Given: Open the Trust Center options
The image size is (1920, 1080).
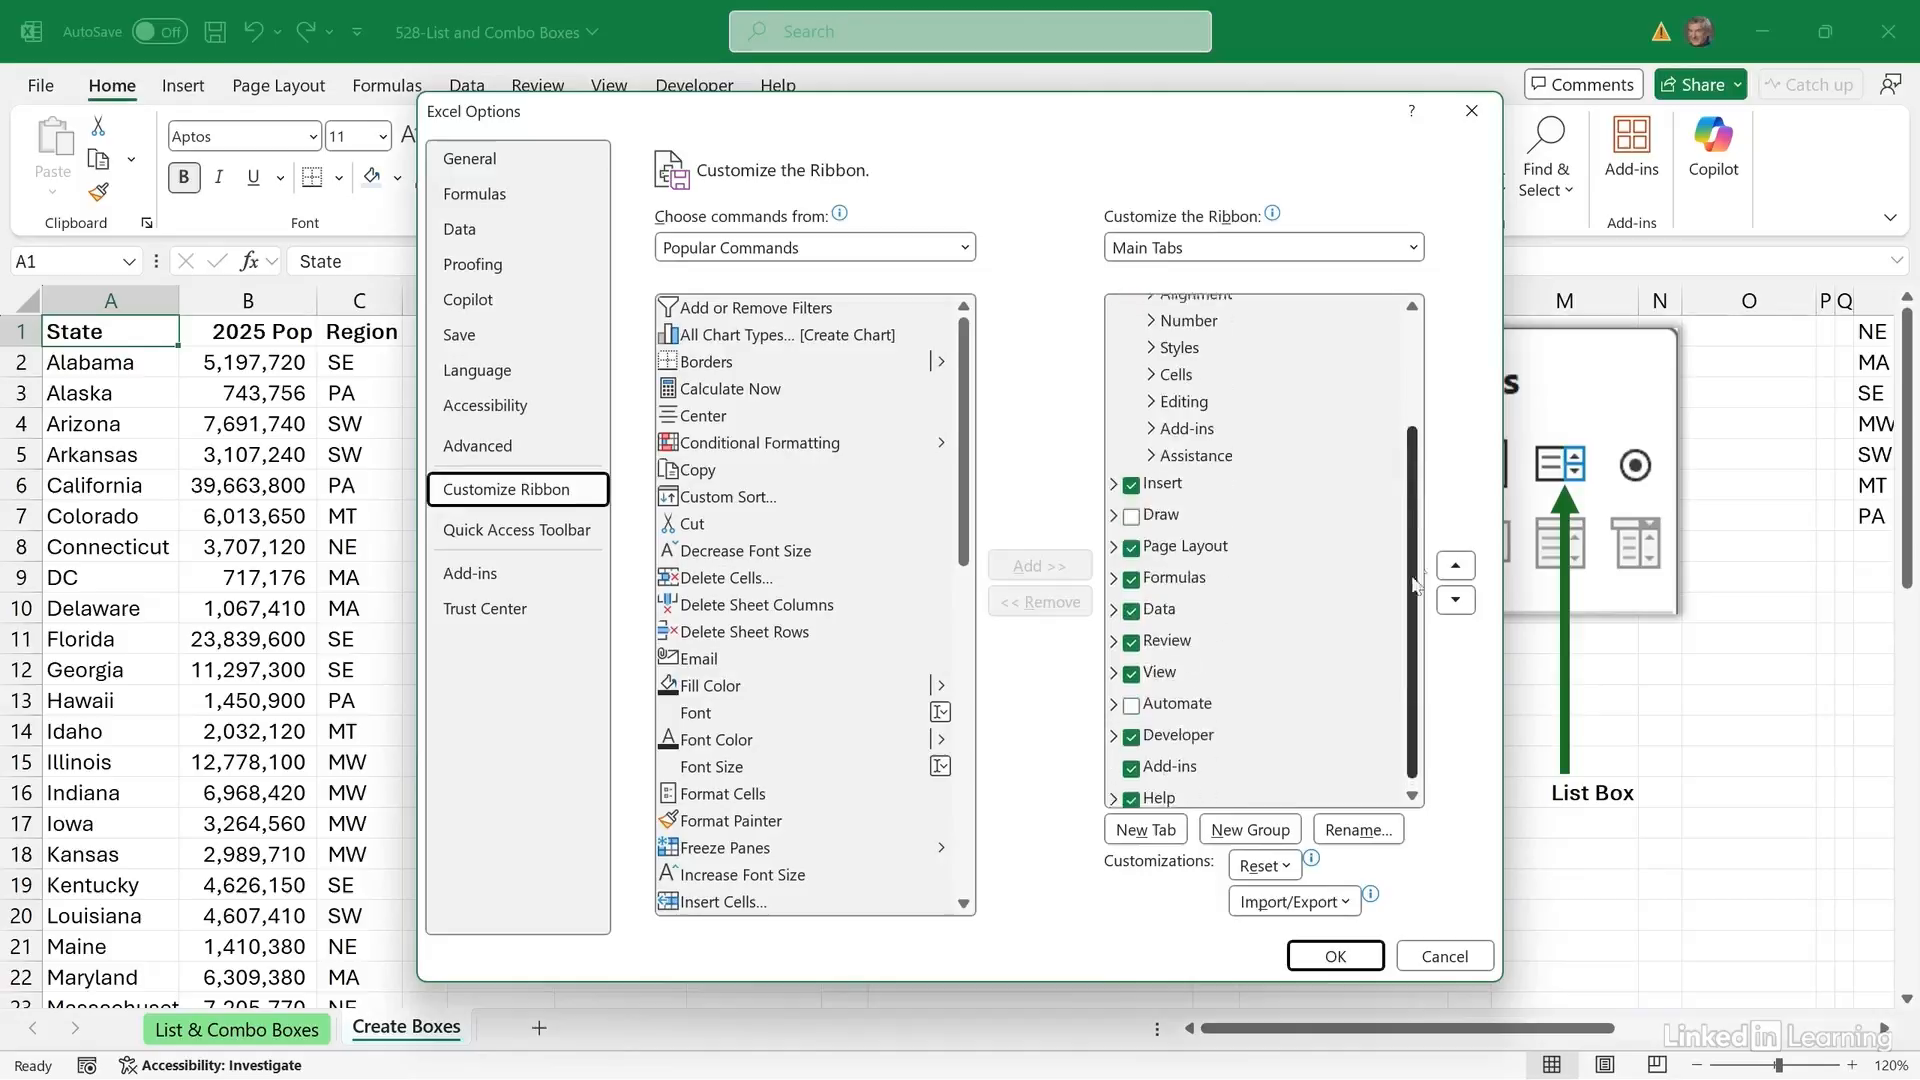Looking at the screenshot, I should click(484, 609).
